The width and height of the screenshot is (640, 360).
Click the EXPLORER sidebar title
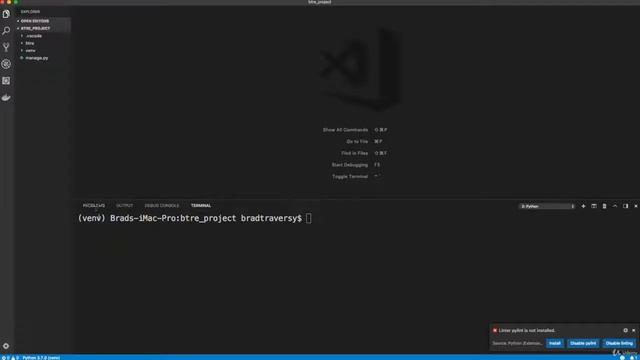tap(31, 12)
